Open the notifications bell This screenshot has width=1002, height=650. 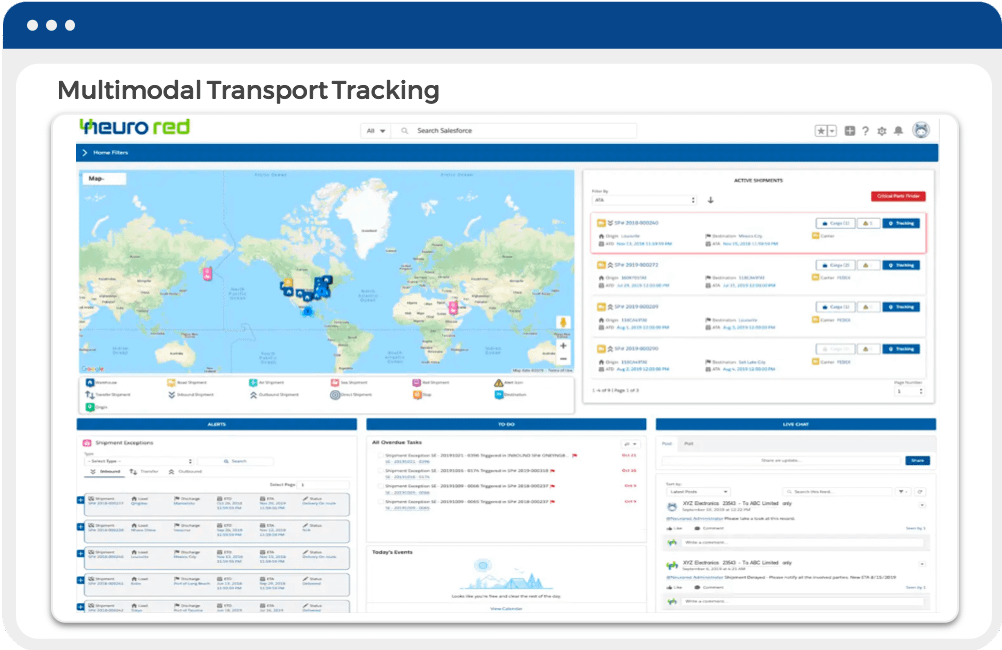click(x=898, y=130)
